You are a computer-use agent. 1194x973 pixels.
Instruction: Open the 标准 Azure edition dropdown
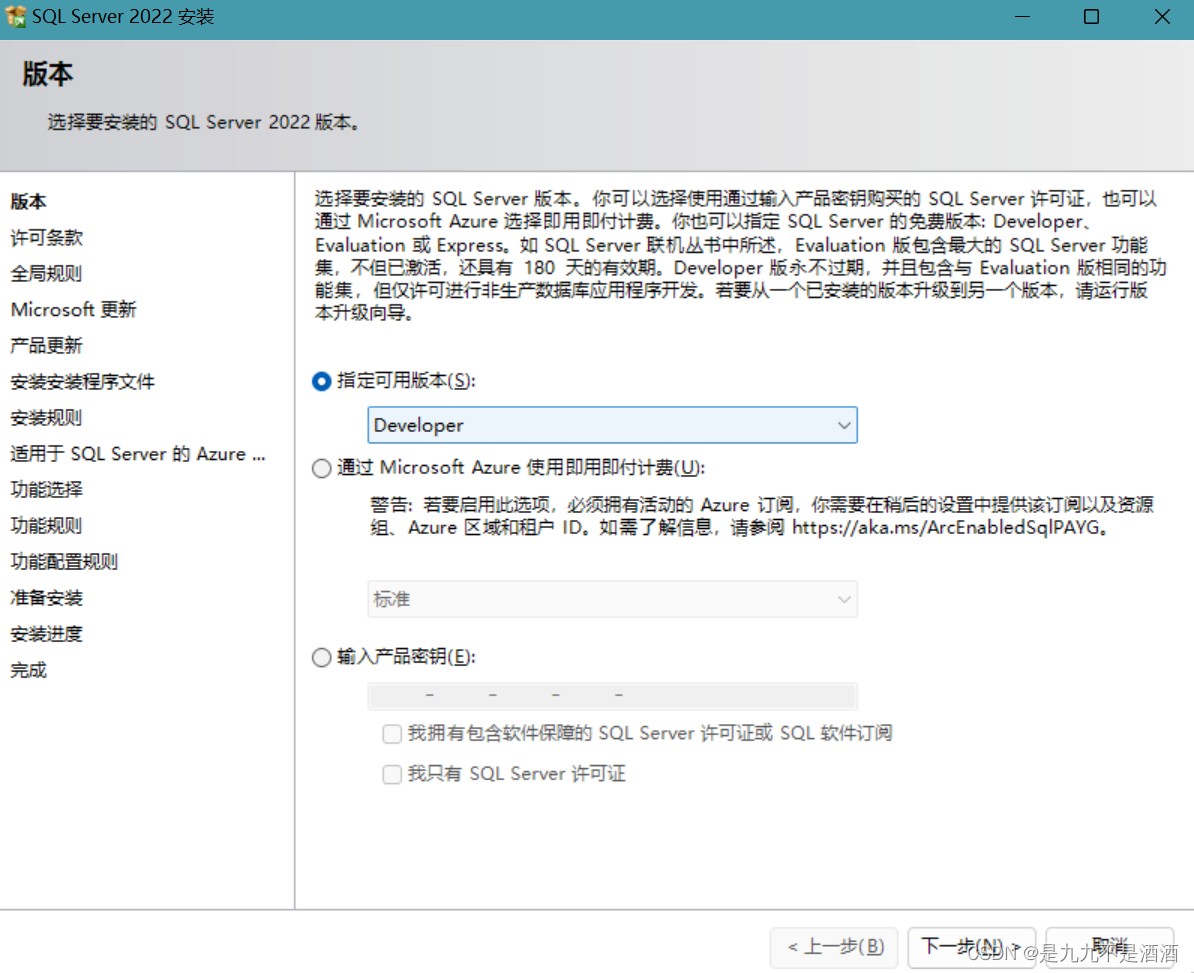[612, 599]
